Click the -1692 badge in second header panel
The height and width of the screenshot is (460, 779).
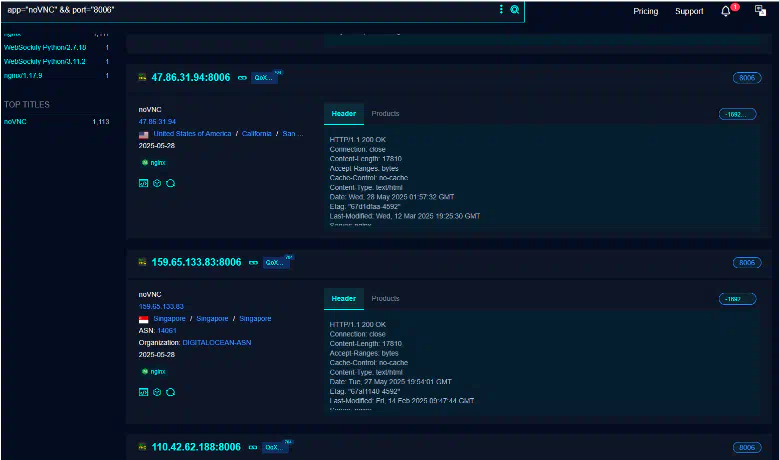[737, 299]
